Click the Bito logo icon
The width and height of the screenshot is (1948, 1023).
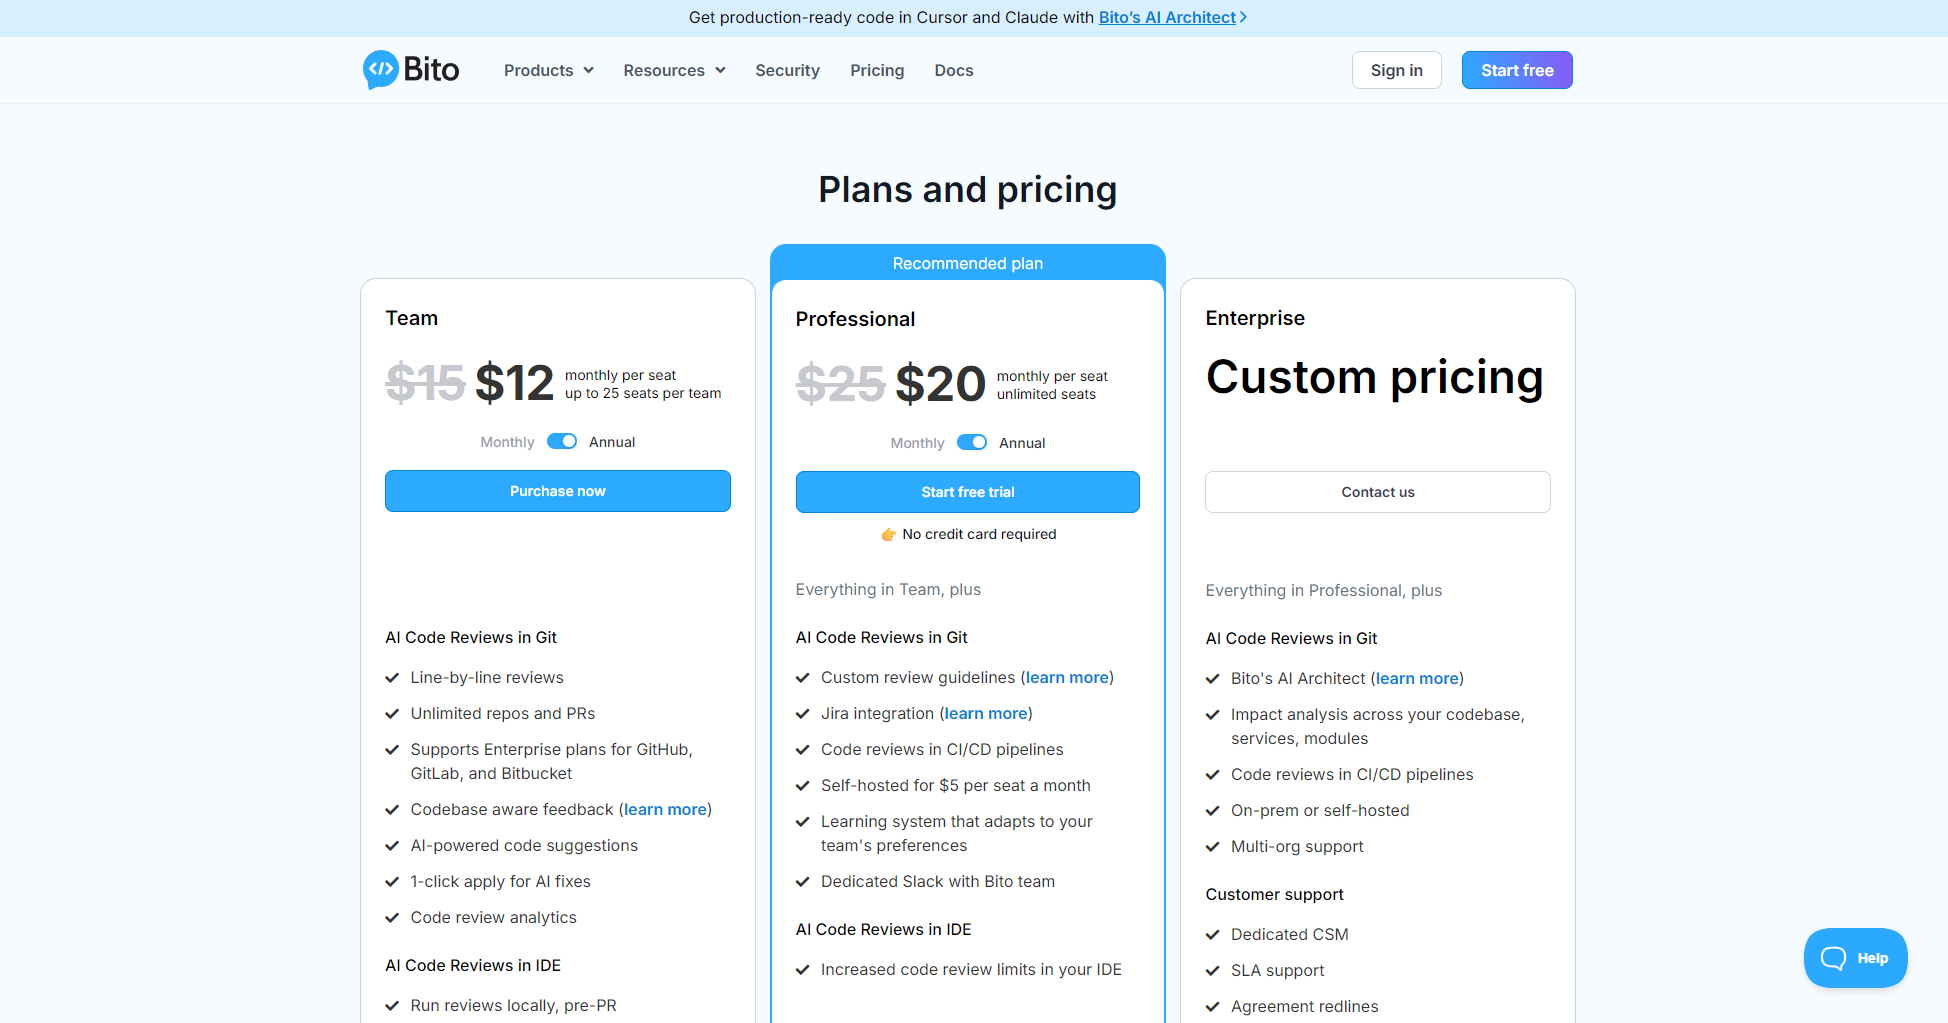(x=381, y=70)
